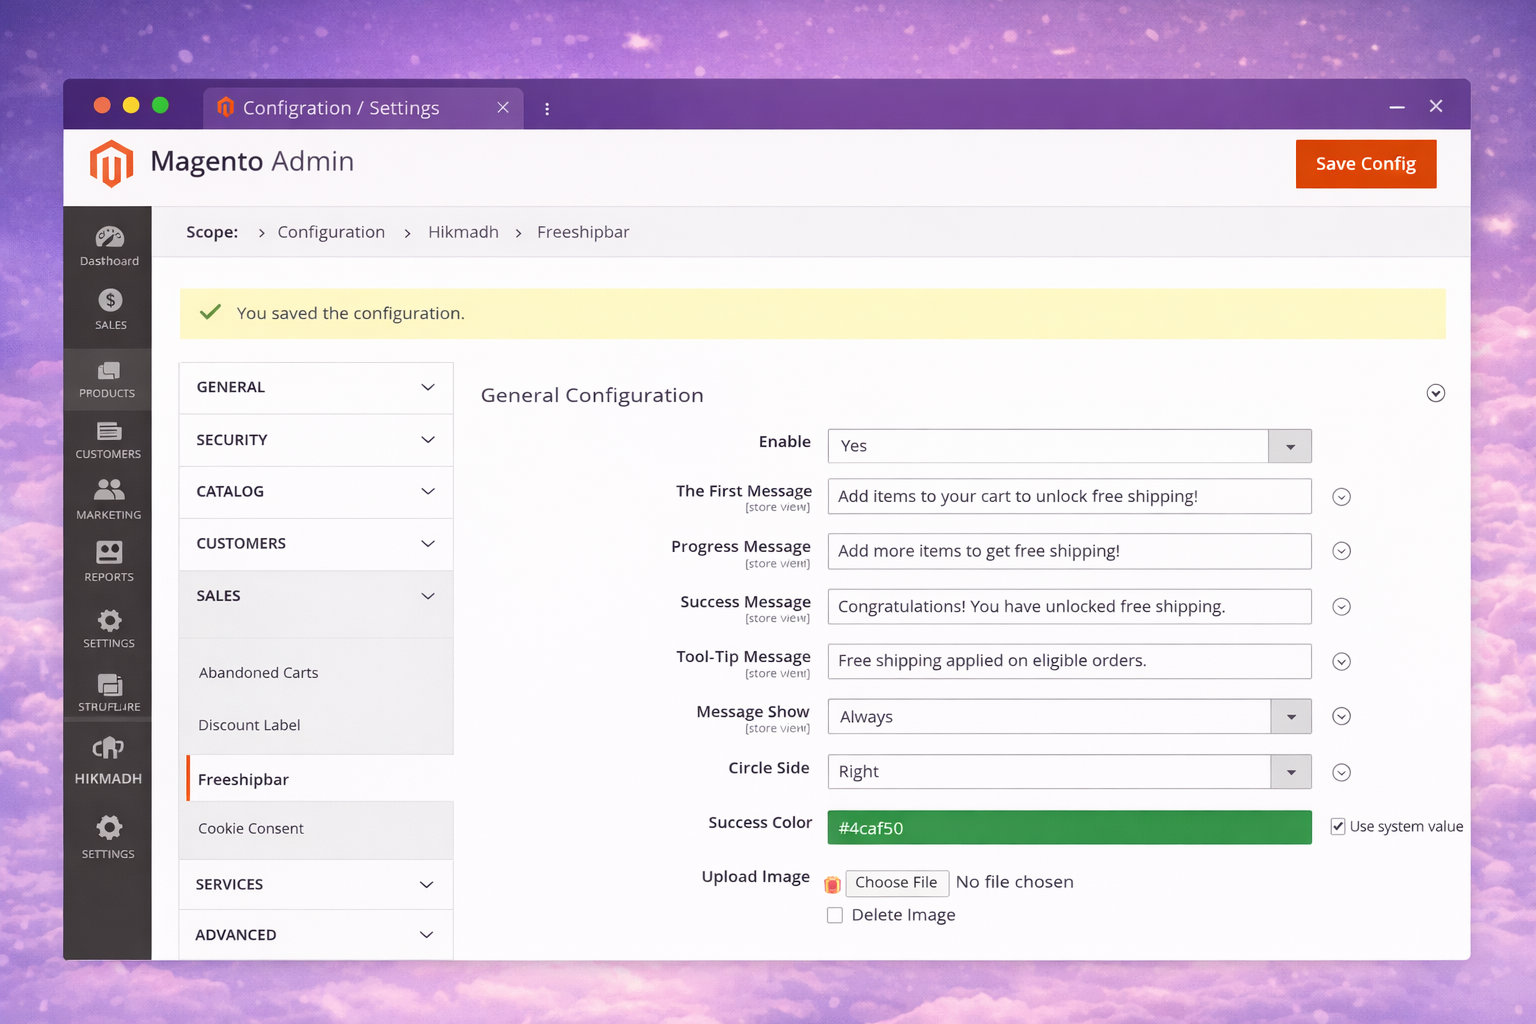Uncheck Use system value for Success Color
The width and height of the screenshot is (1536, 1024).
[1337, 826]
